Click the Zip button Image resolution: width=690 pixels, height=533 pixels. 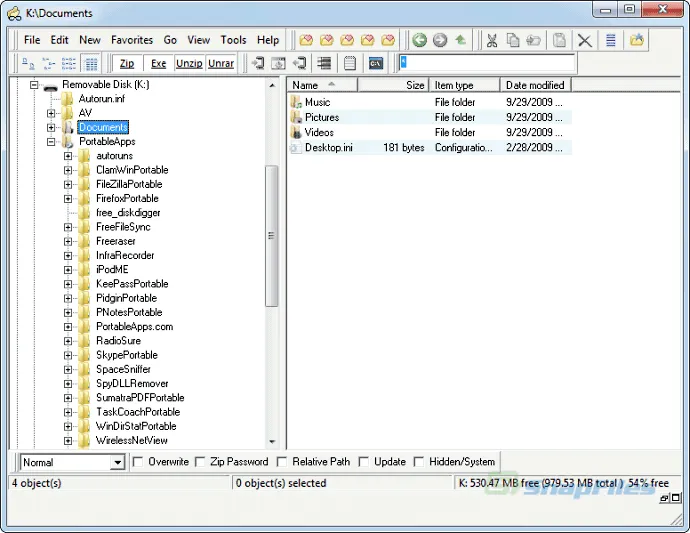click(x=127, y=64)
